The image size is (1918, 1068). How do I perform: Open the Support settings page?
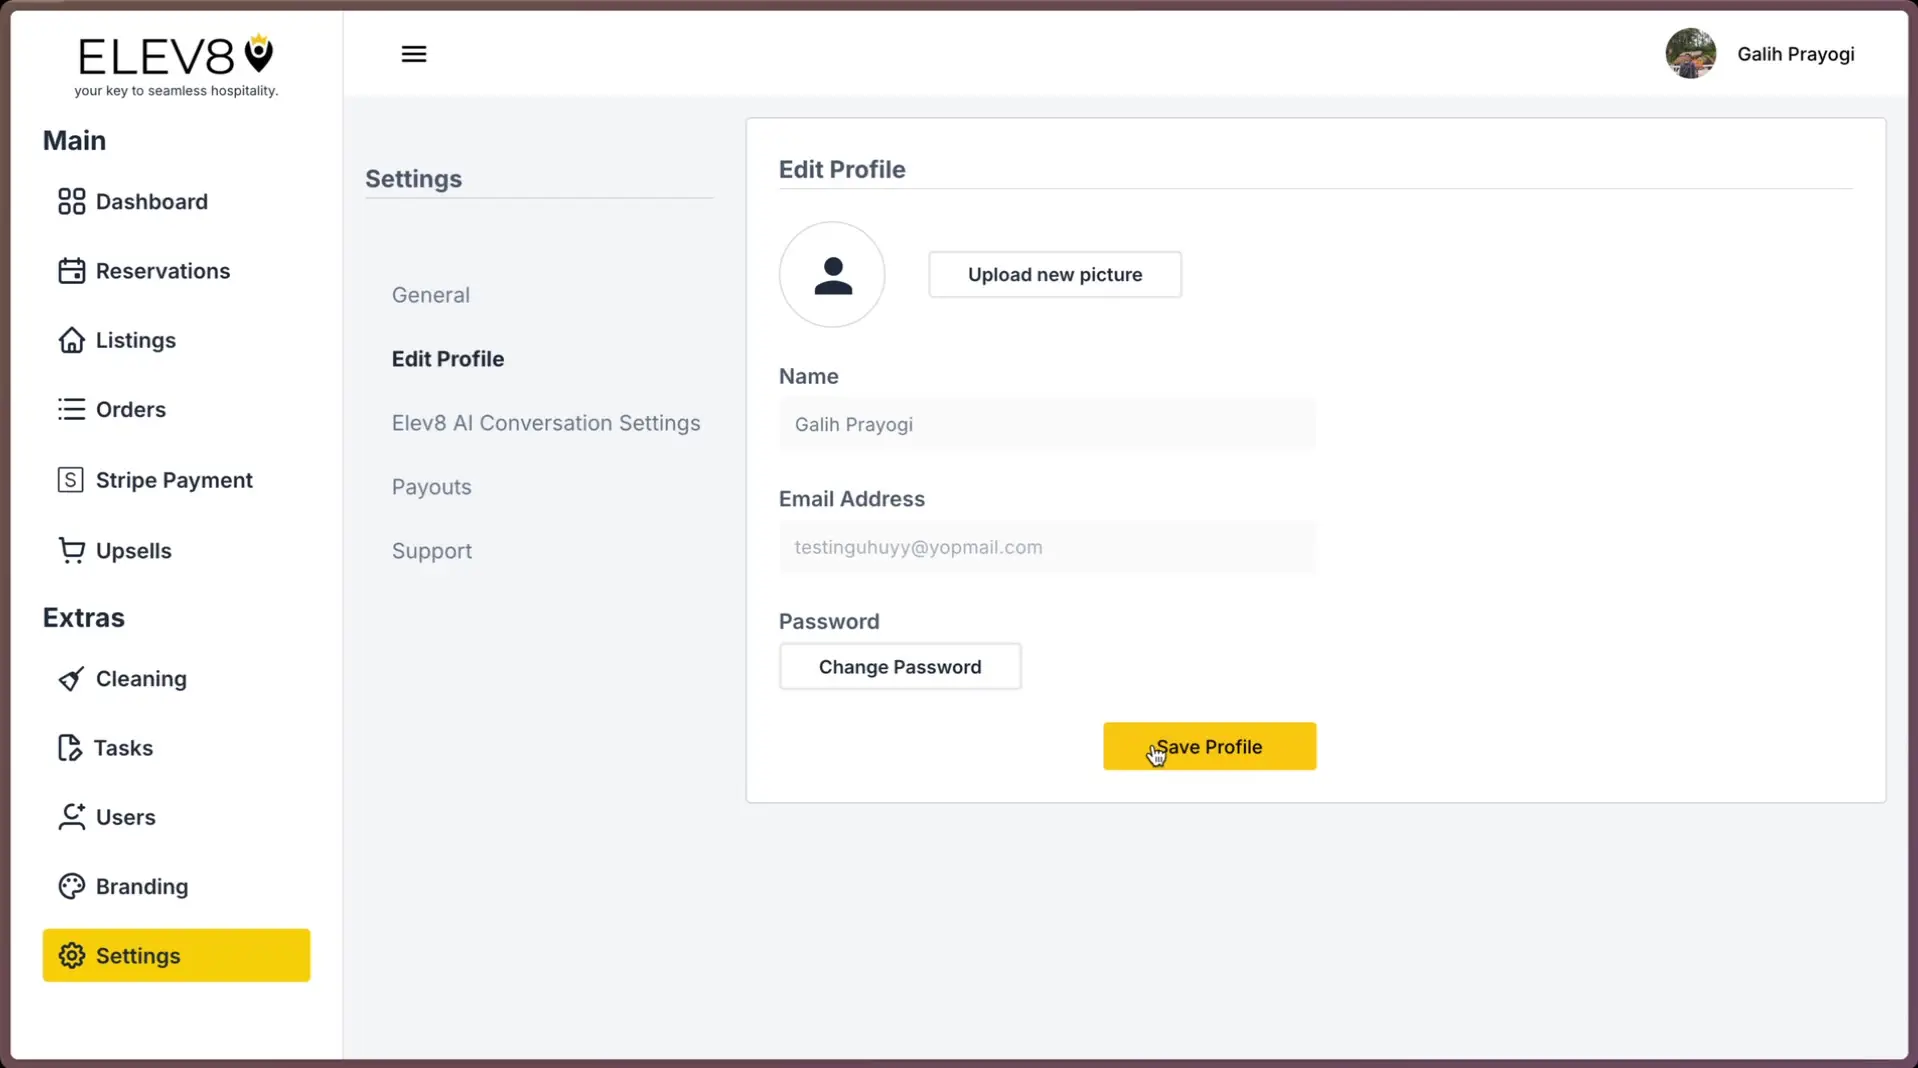click(x=431, y=550)
